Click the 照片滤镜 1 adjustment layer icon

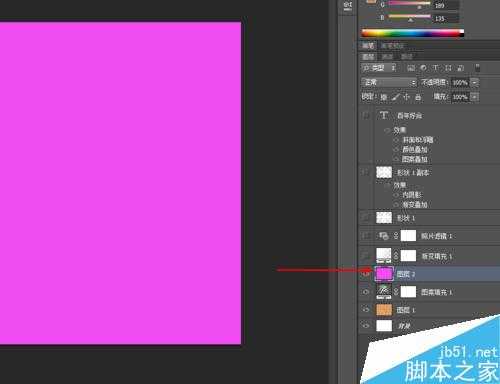tap(383, 236)
